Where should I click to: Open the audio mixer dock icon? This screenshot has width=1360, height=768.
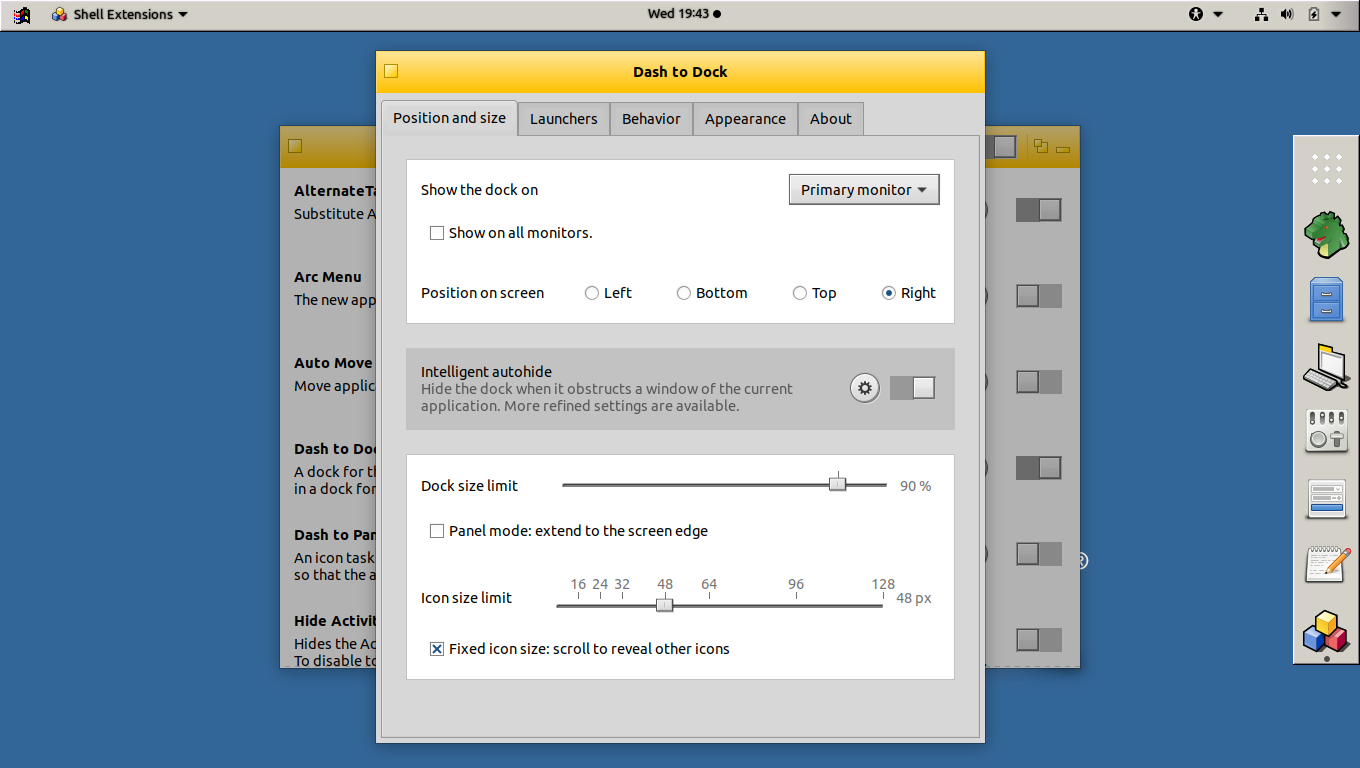pyautogui.click(x=1326, y=431)
